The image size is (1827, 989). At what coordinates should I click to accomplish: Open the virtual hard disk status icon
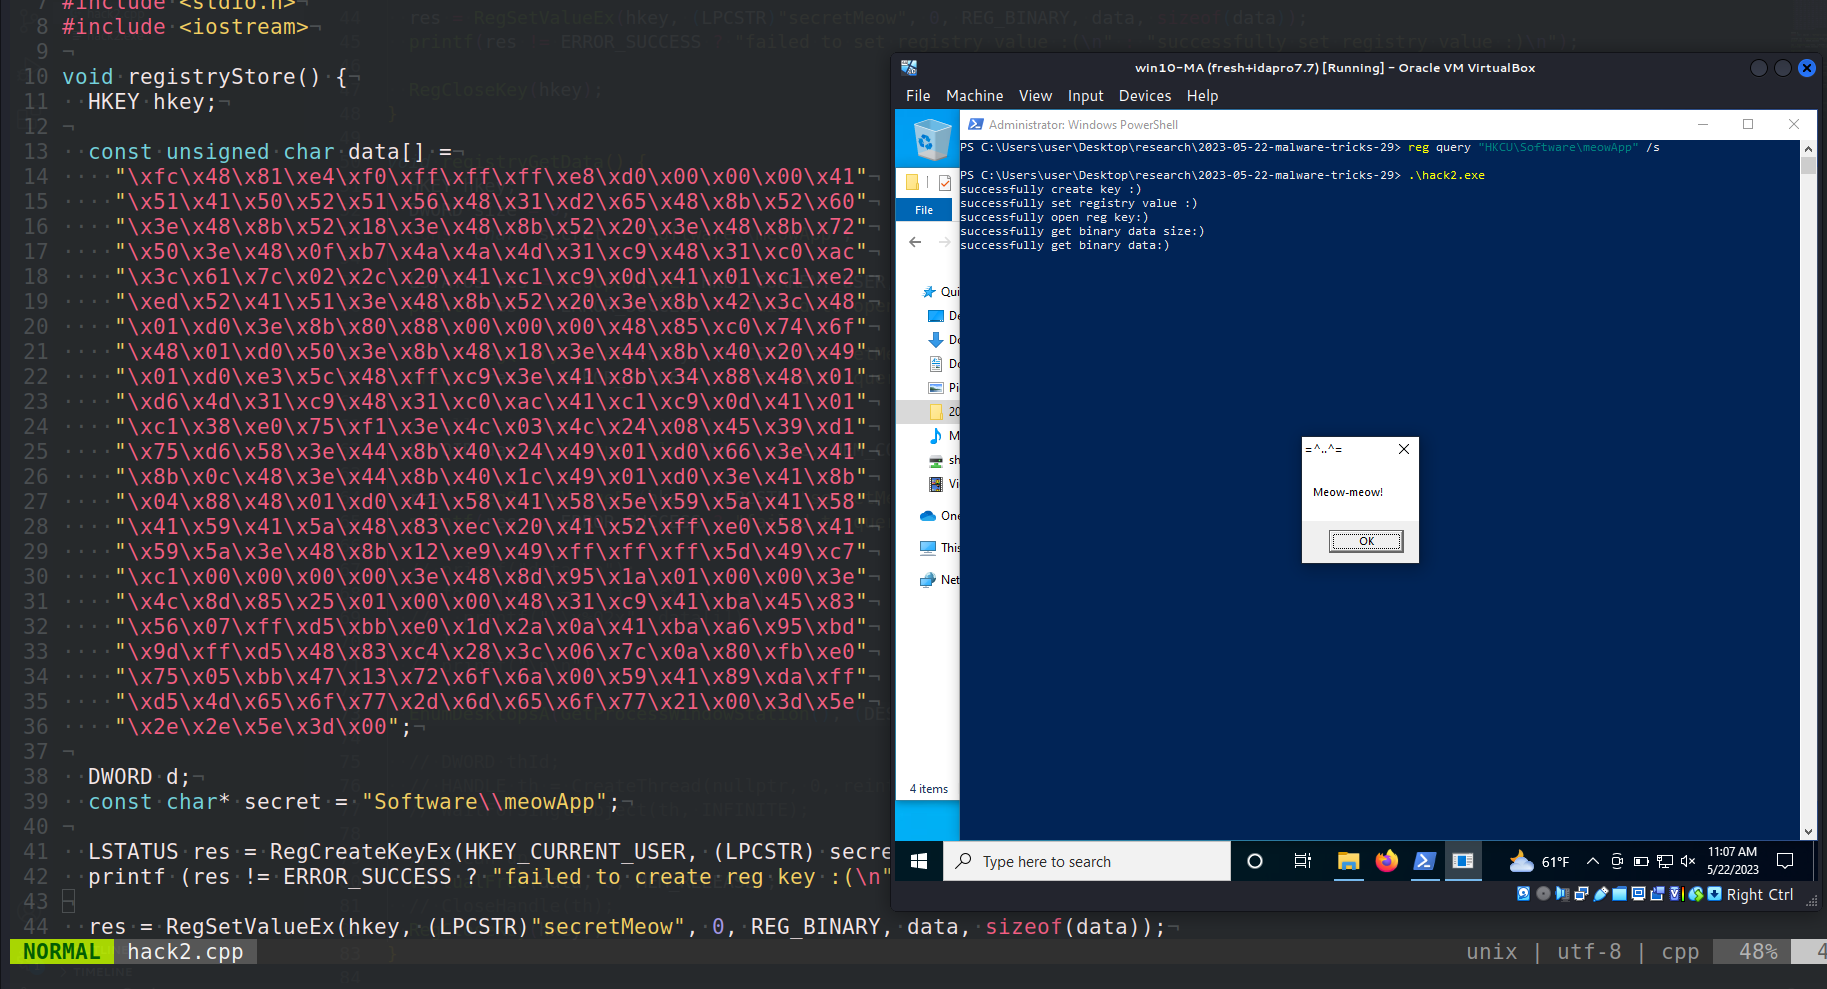(1523, 895)
